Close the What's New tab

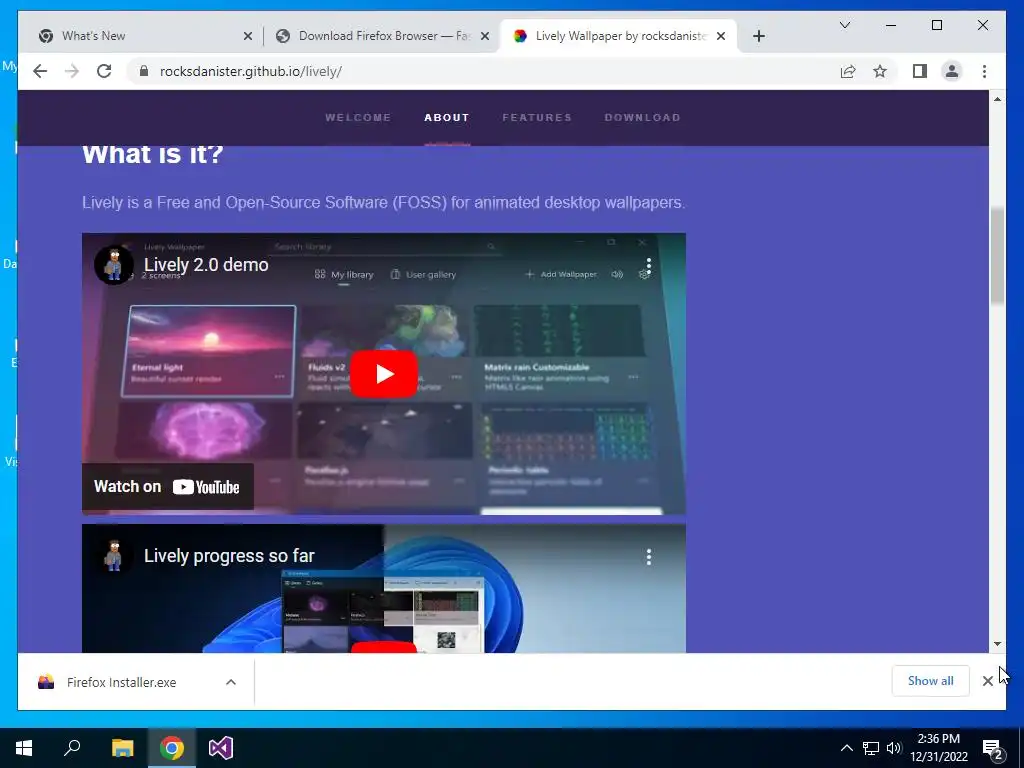pyautogui.click(x=248, y=36)
